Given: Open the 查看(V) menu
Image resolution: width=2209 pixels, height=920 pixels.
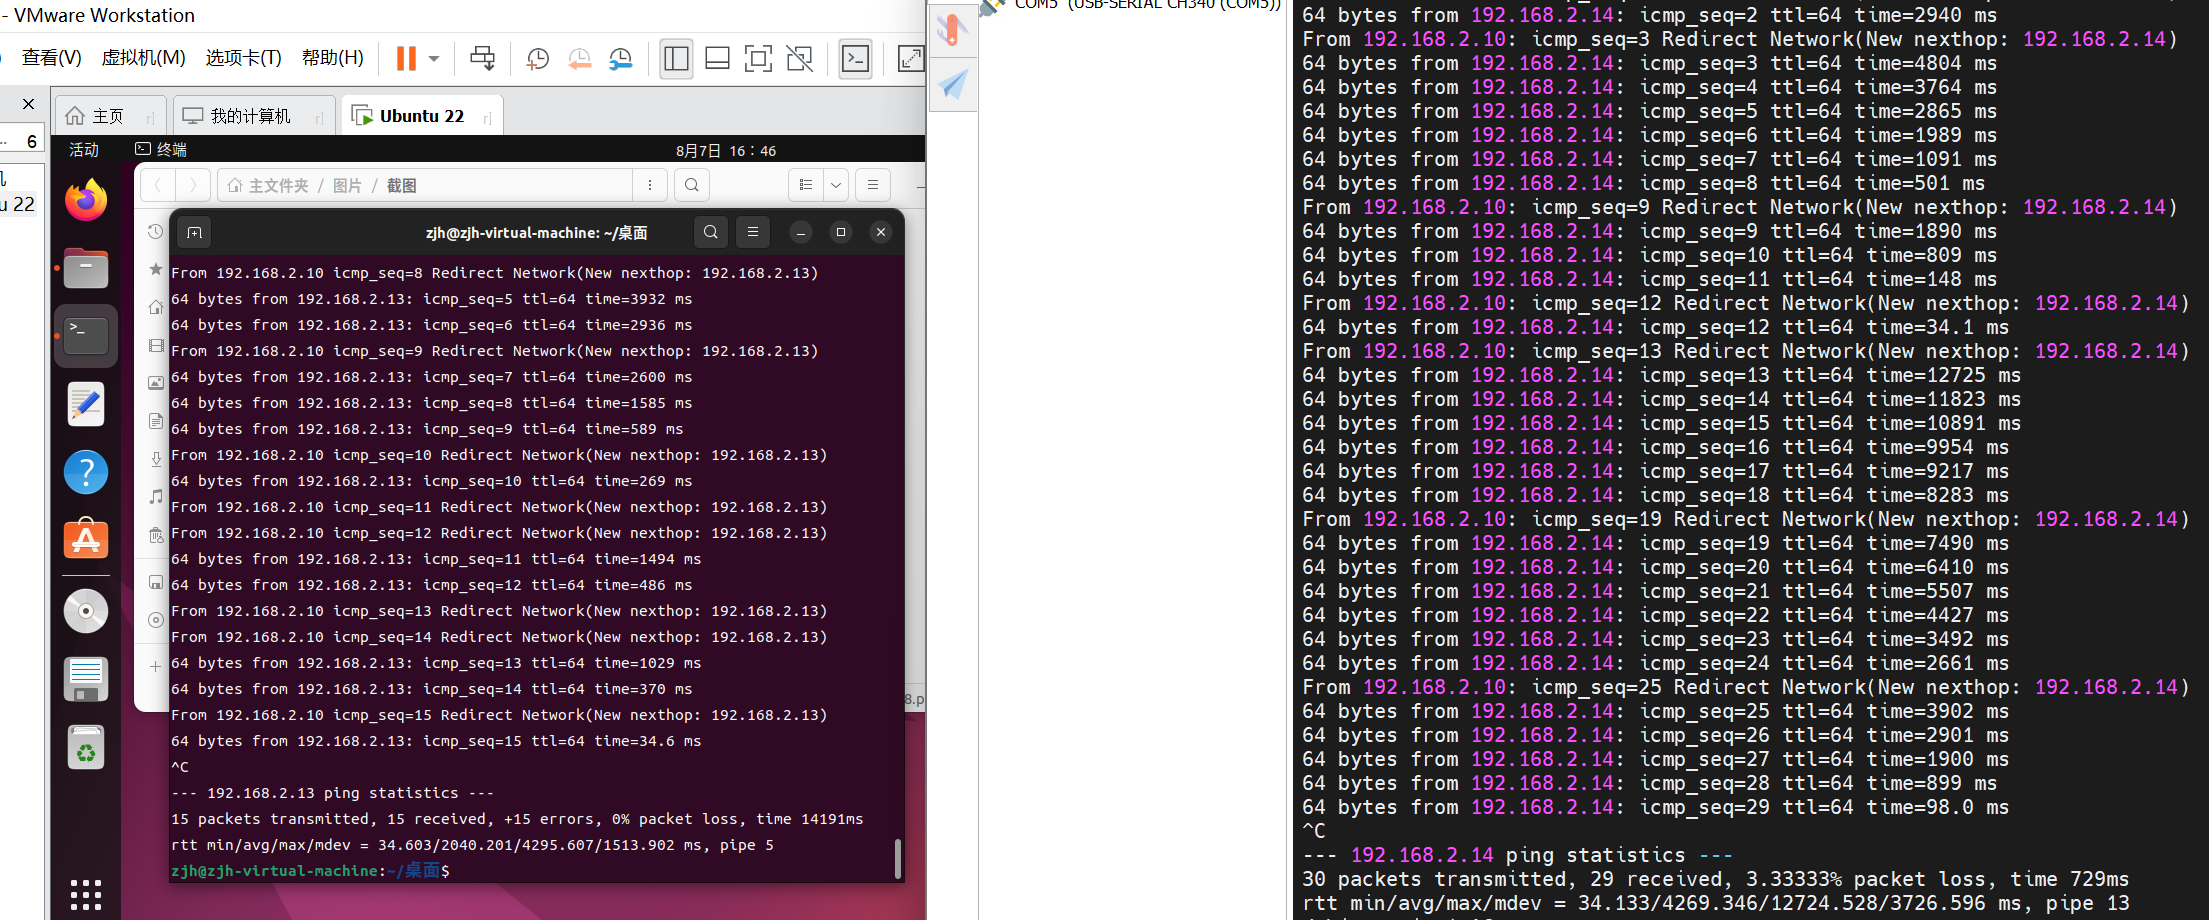Looking at the screenshot, I should click(x=52, y=58).
